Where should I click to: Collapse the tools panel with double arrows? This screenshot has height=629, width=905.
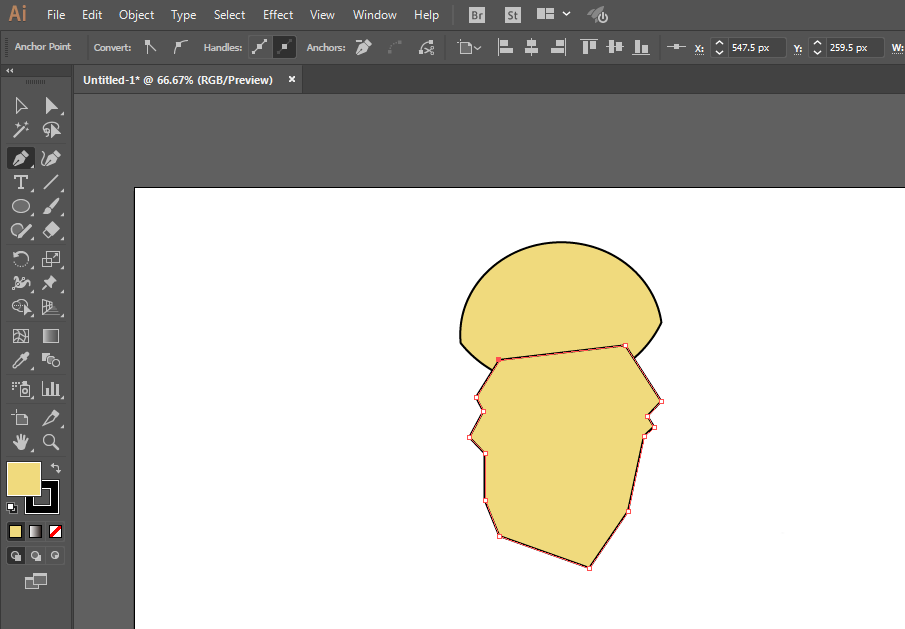click(10, 71)
